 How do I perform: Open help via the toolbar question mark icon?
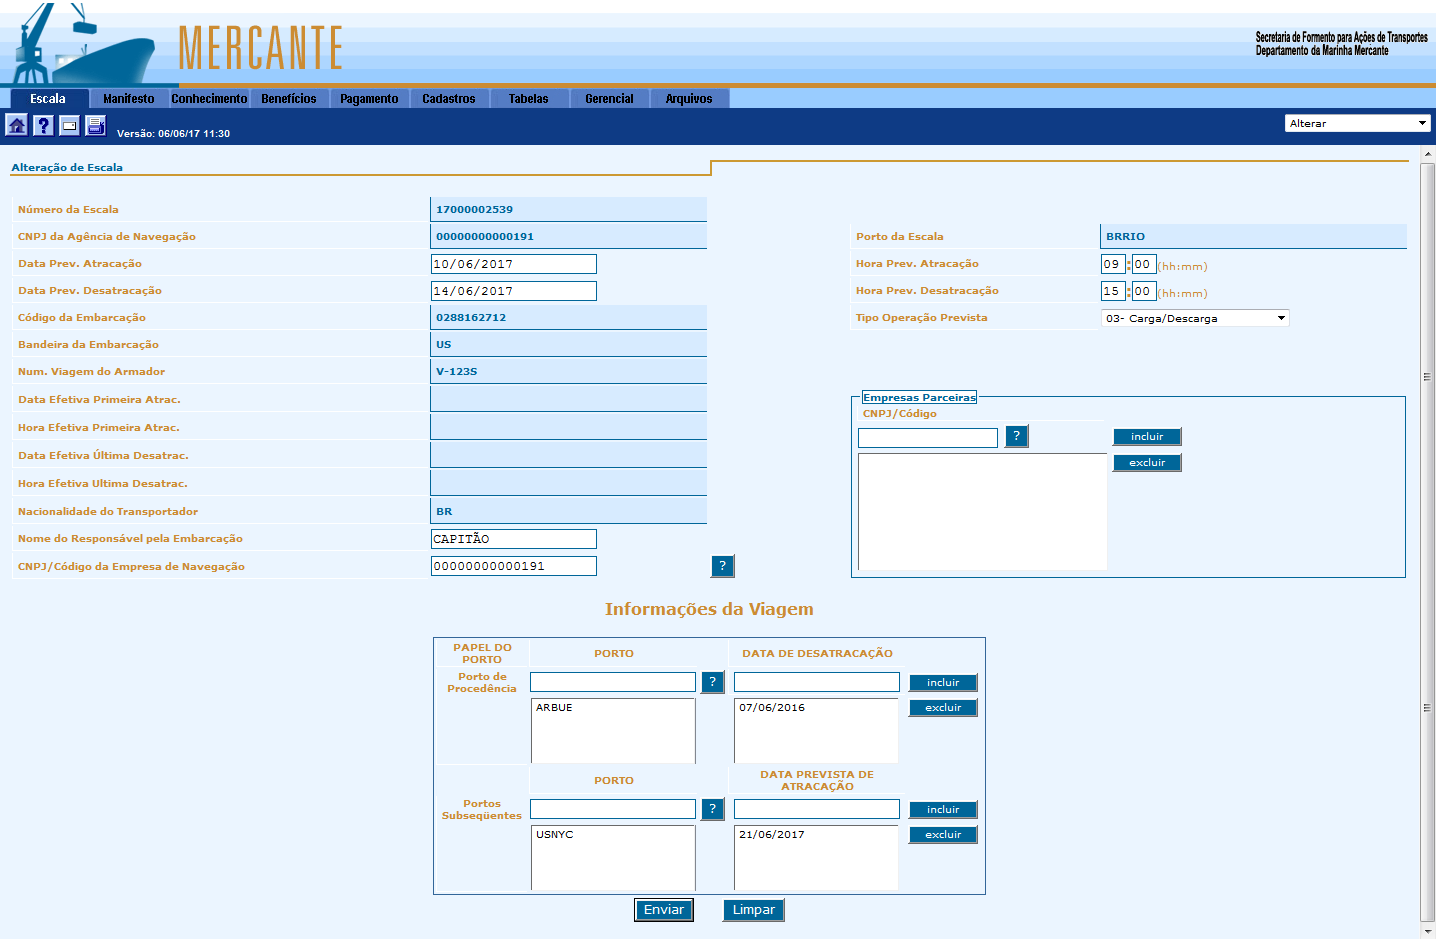coord(43,125)
